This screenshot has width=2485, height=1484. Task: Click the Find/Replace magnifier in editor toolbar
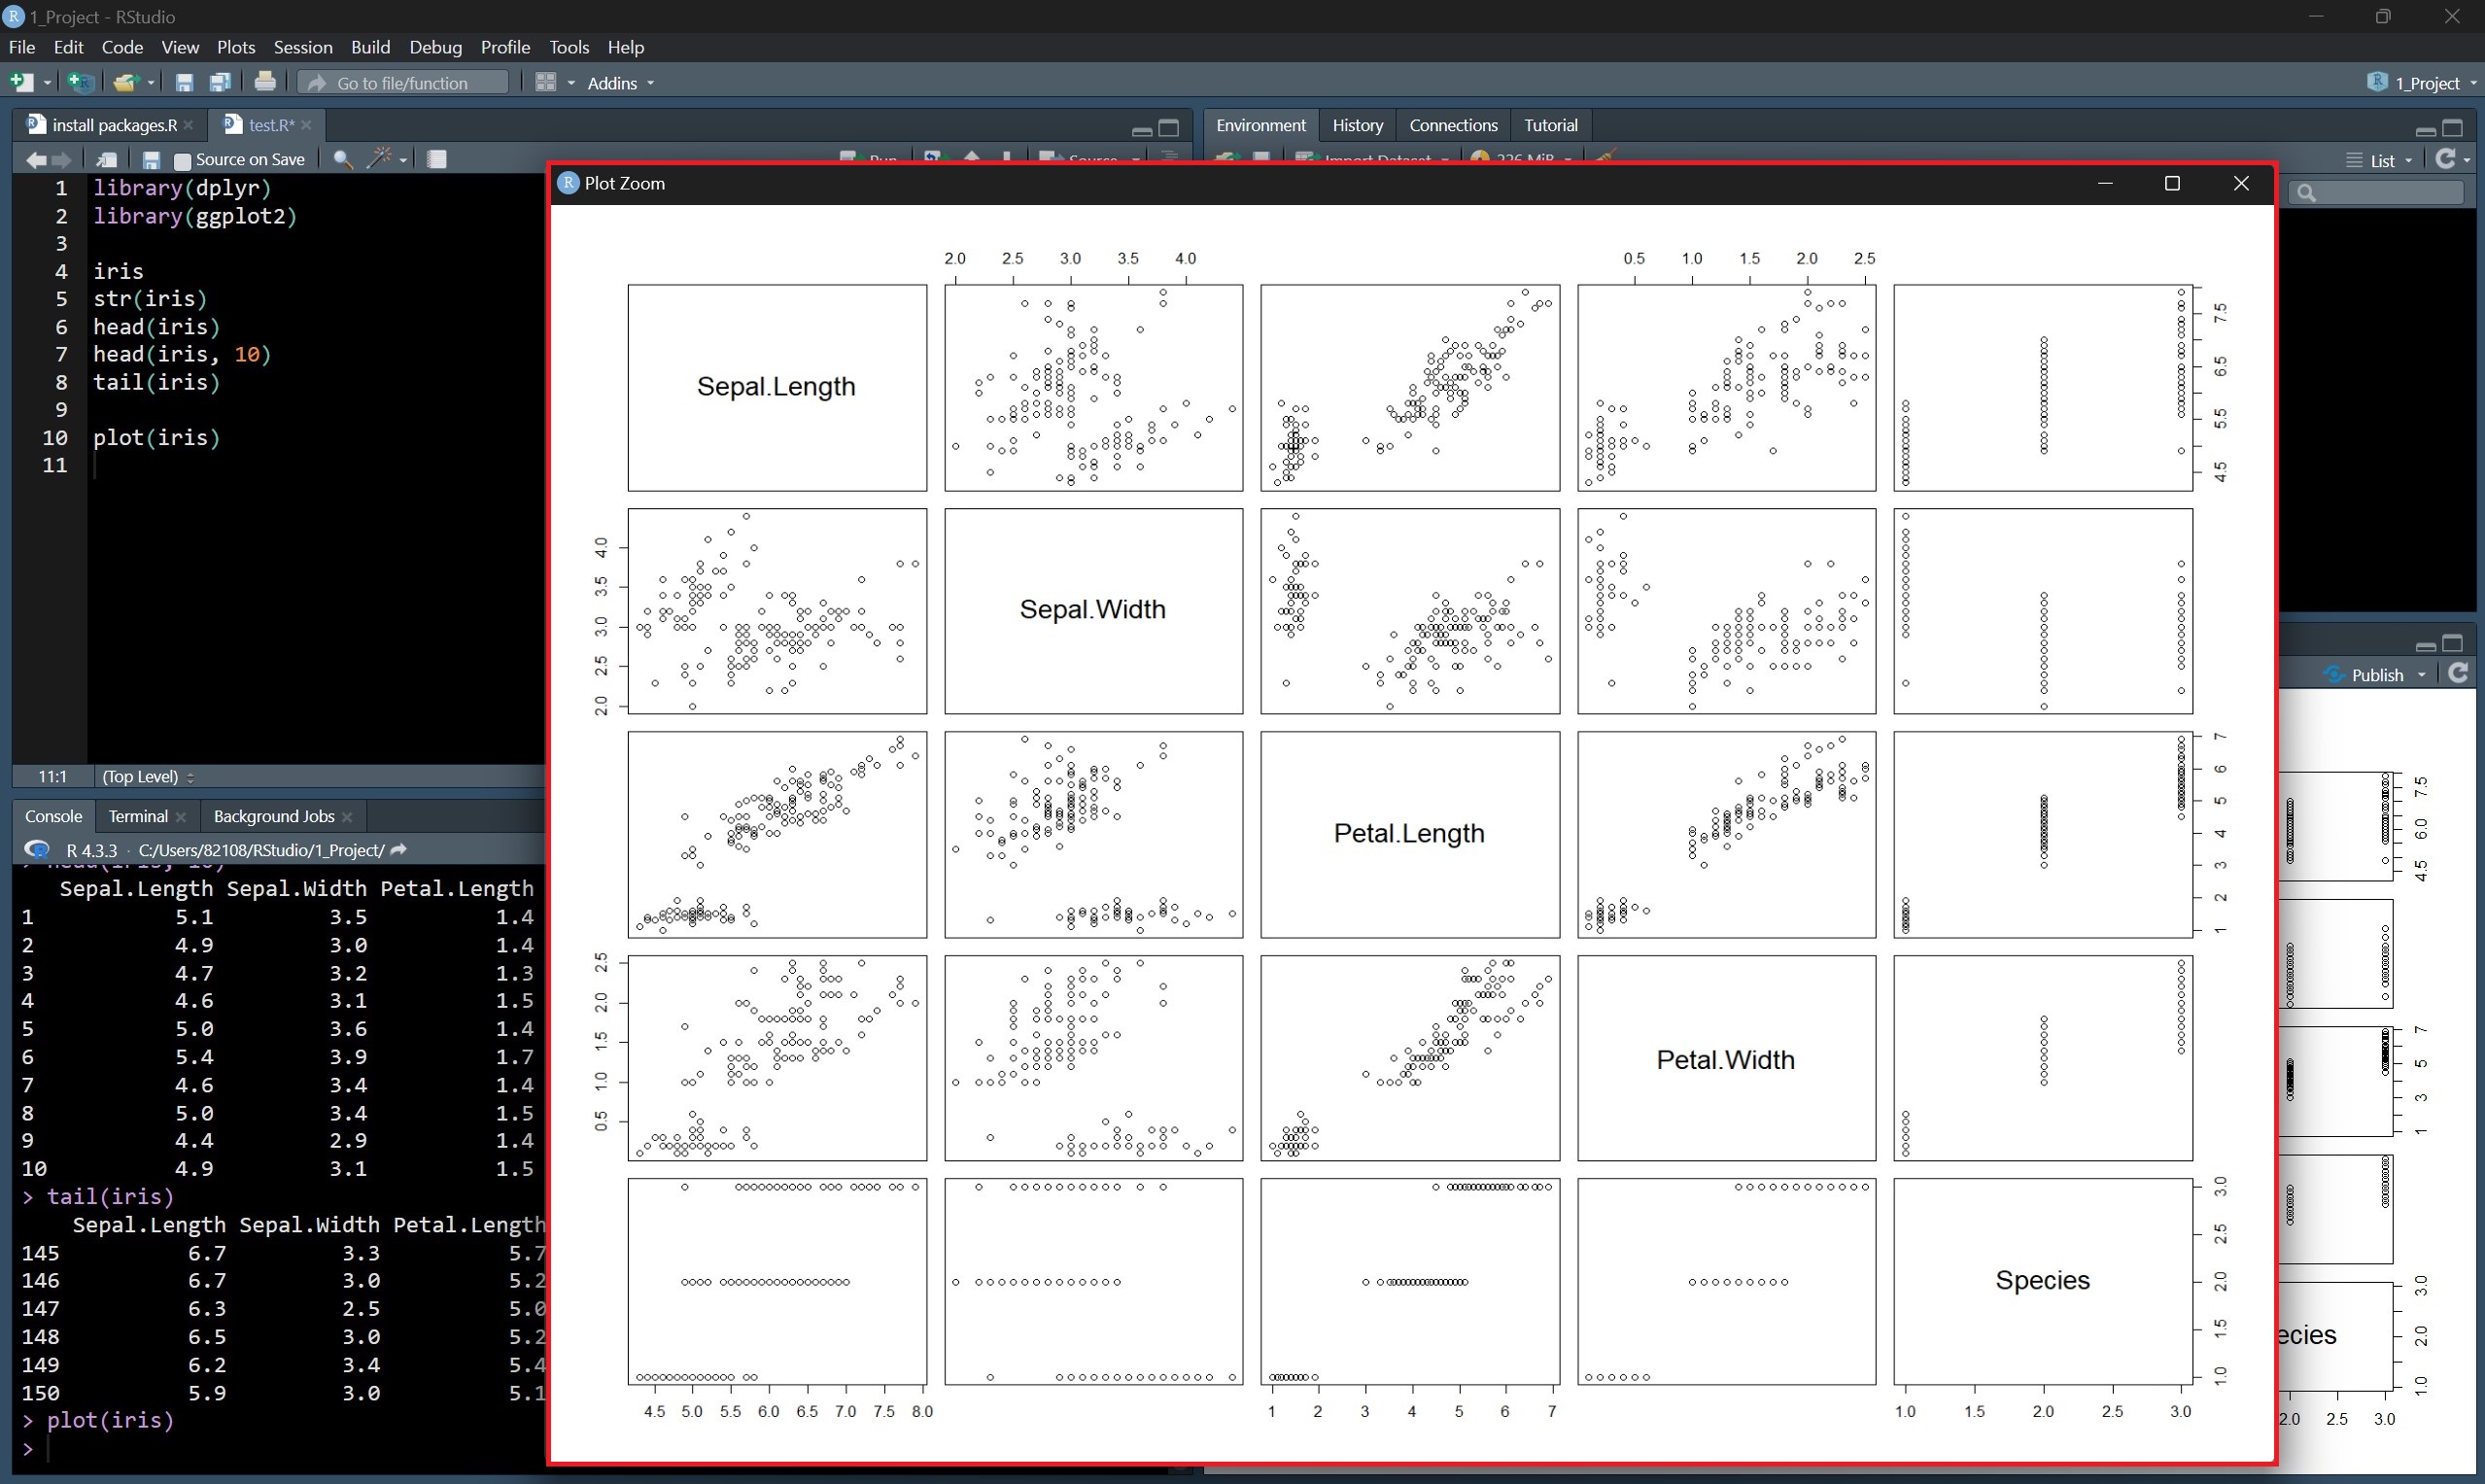click(x=342, y=160)
